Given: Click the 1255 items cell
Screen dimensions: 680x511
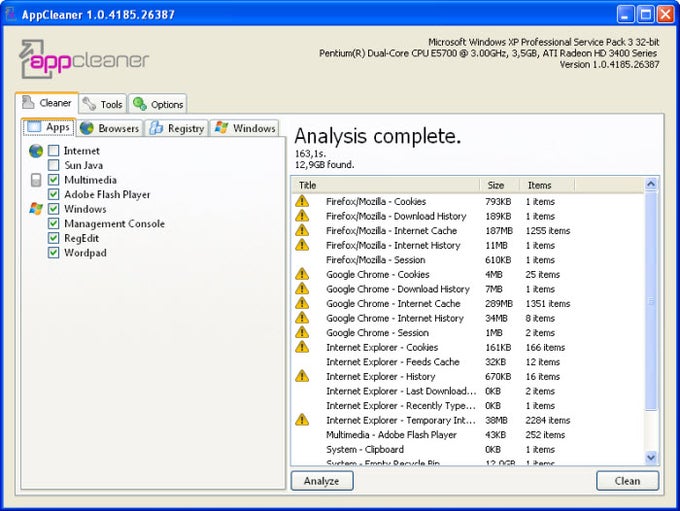Looking at the screenshot, I should pos(548,231).
